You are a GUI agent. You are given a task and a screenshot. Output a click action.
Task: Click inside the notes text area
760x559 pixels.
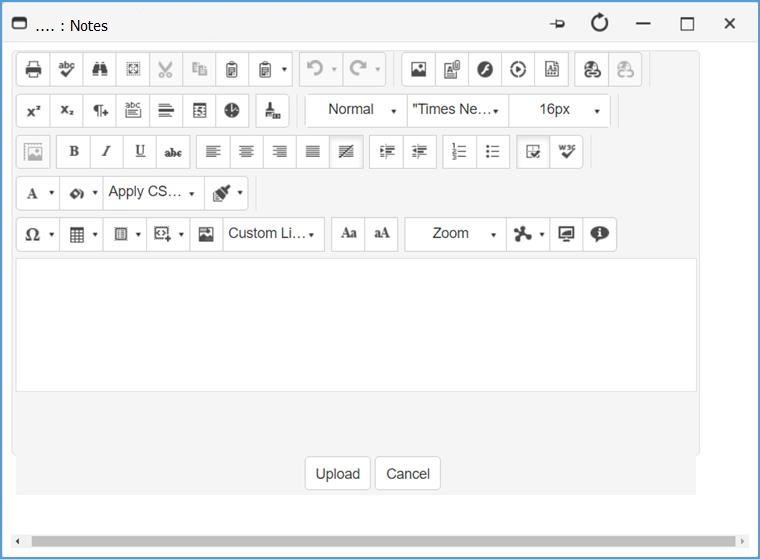coord(355,325)
